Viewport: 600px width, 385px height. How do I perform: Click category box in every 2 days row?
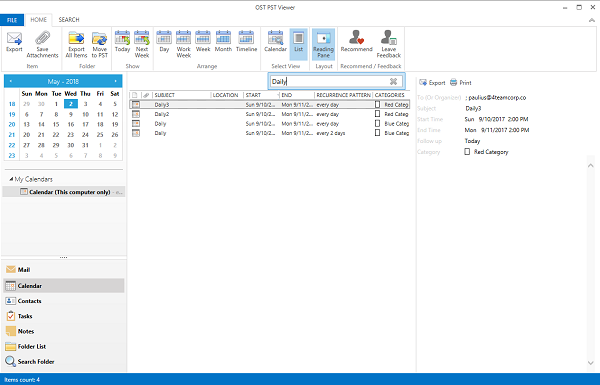pyautogui.click(x=377, y=133)
